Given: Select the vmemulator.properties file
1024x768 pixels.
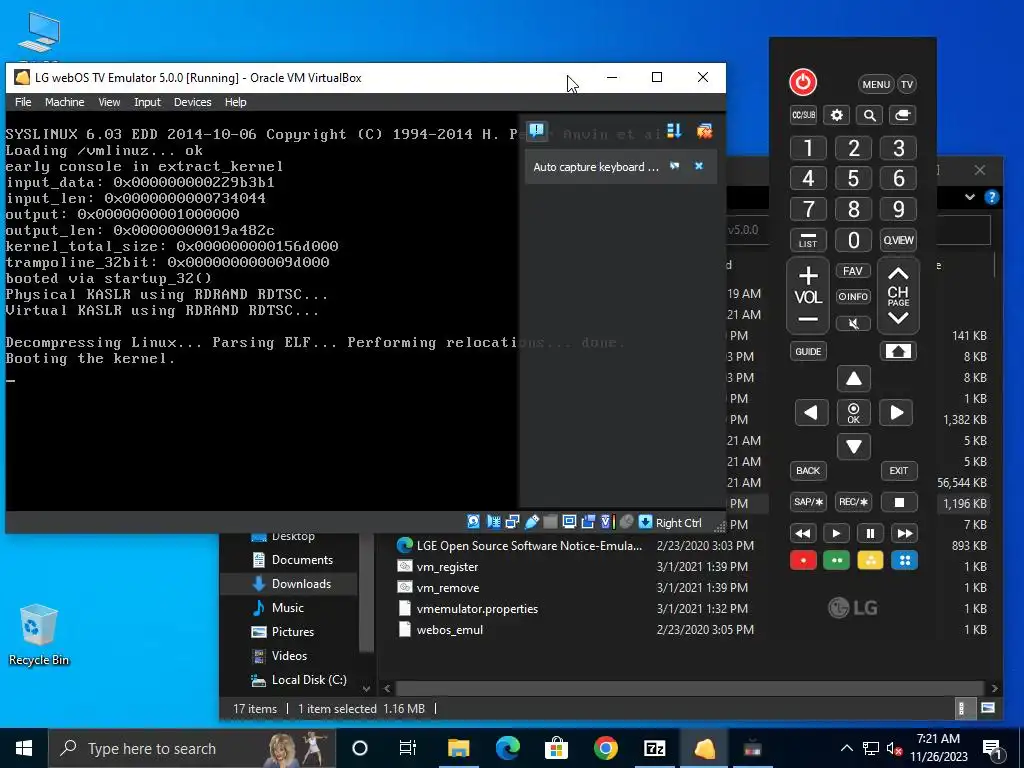Looking at the screenshot, I should coord(477,609).
